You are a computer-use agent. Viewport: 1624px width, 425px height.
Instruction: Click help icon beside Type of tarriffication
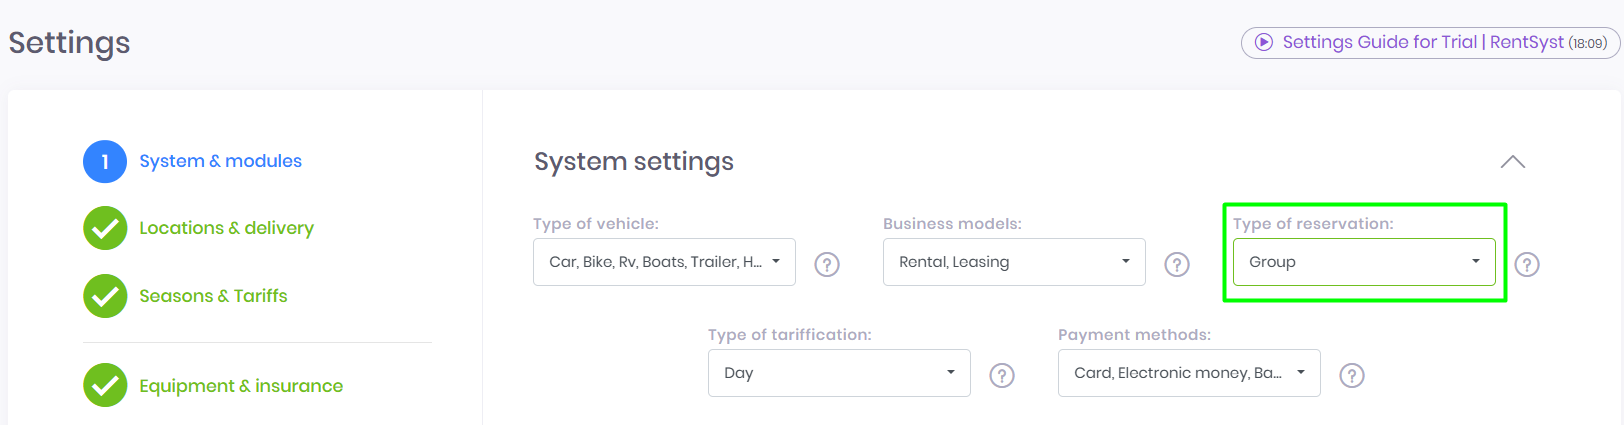1002,375
